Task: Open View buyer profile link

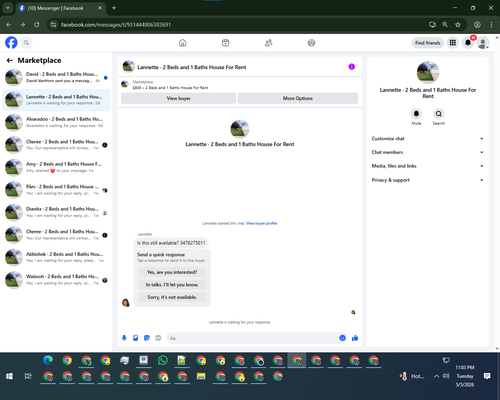Action: pyautogui.click(x=261, y=223)
